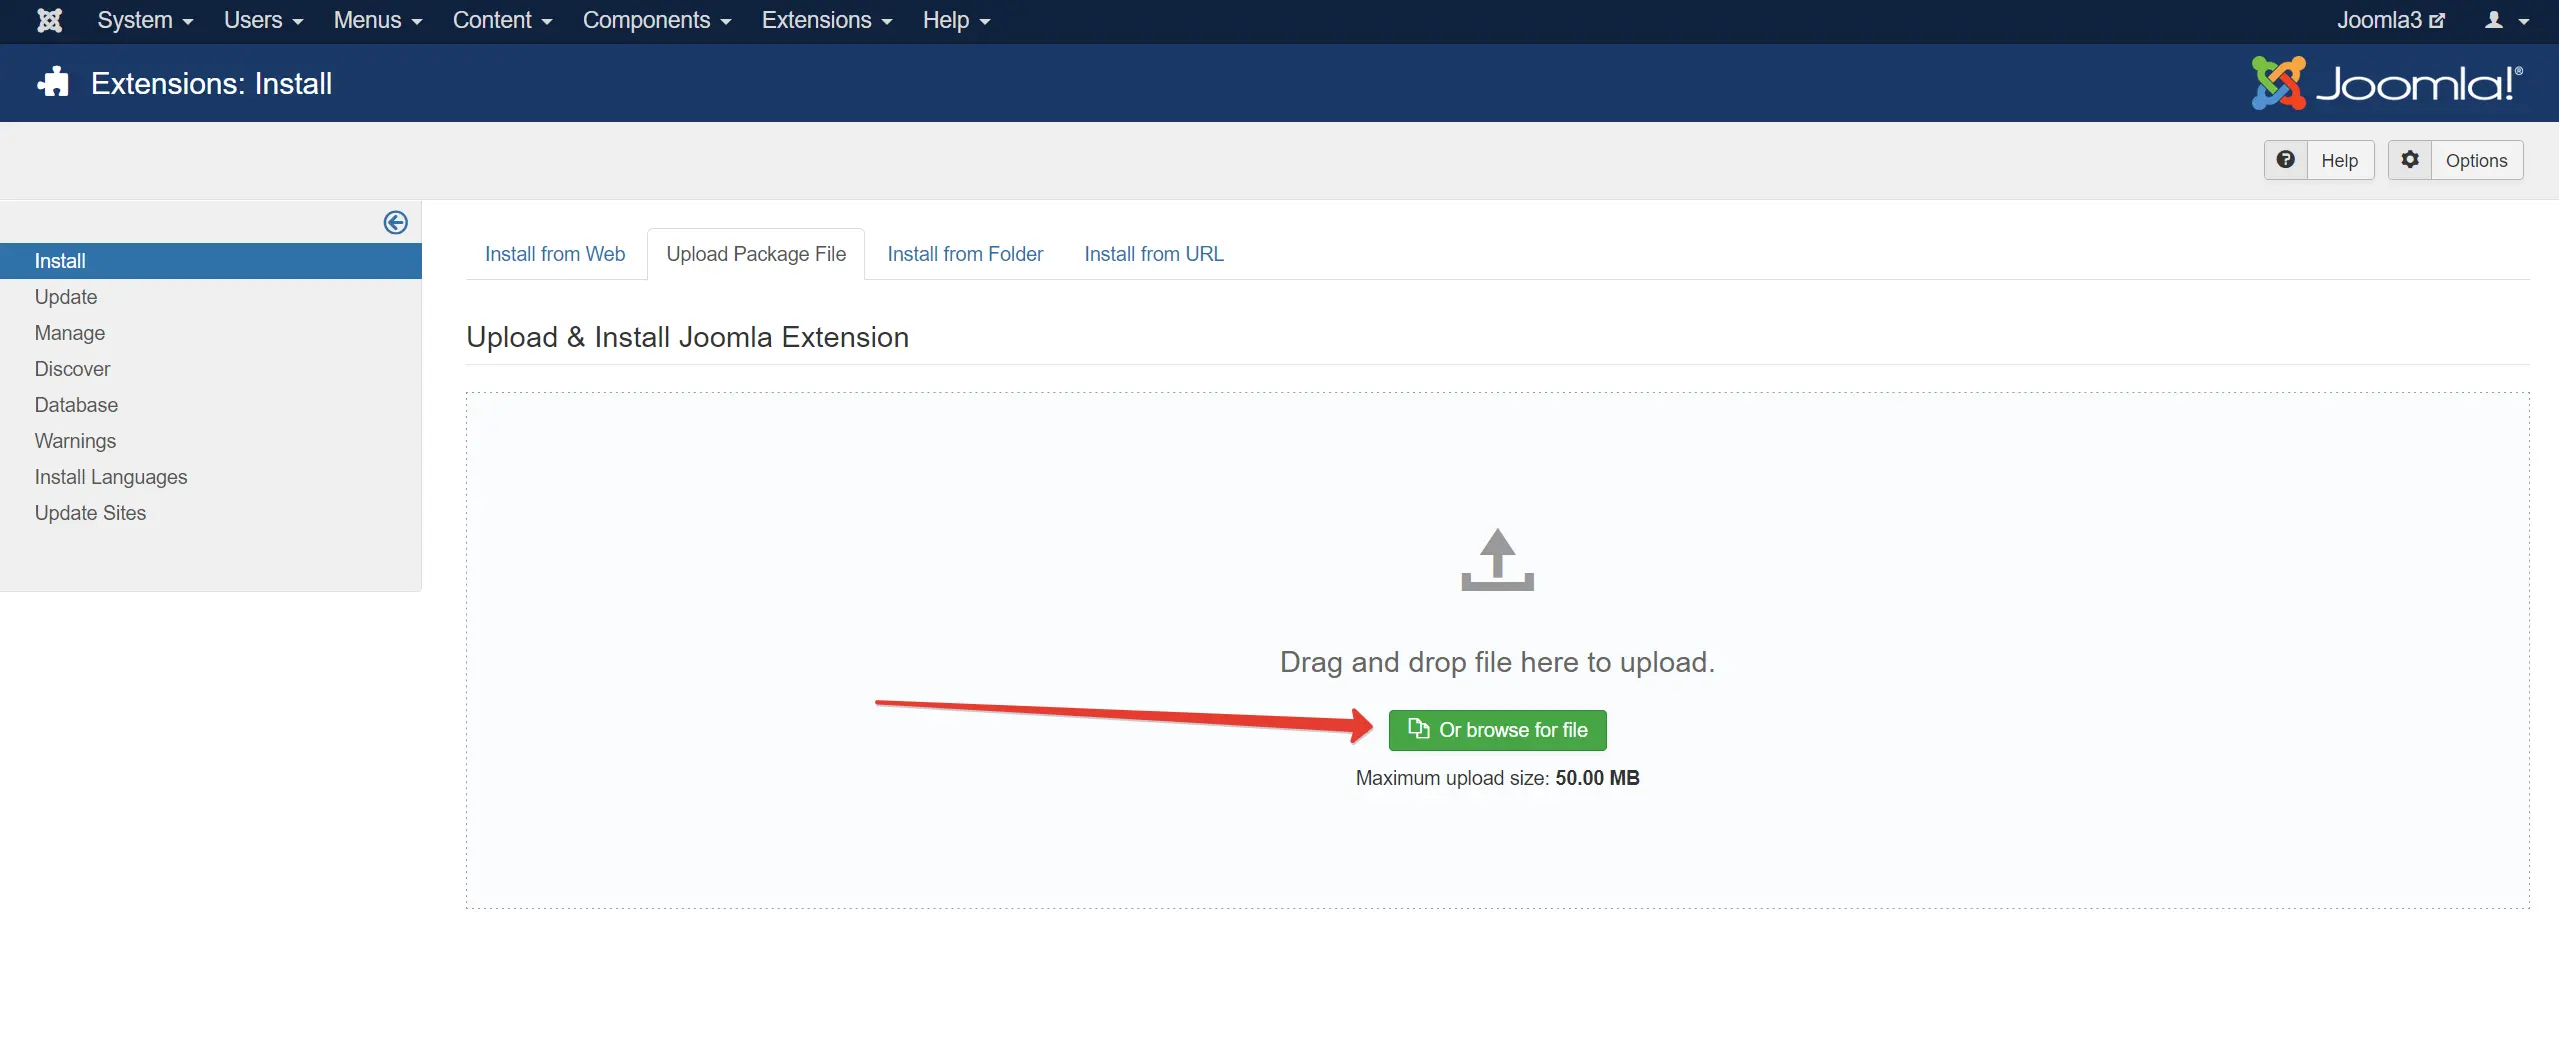Go to the Database section in sidebar
The height and width of the screenshot is (1059, 2559).
click(76, 404)
